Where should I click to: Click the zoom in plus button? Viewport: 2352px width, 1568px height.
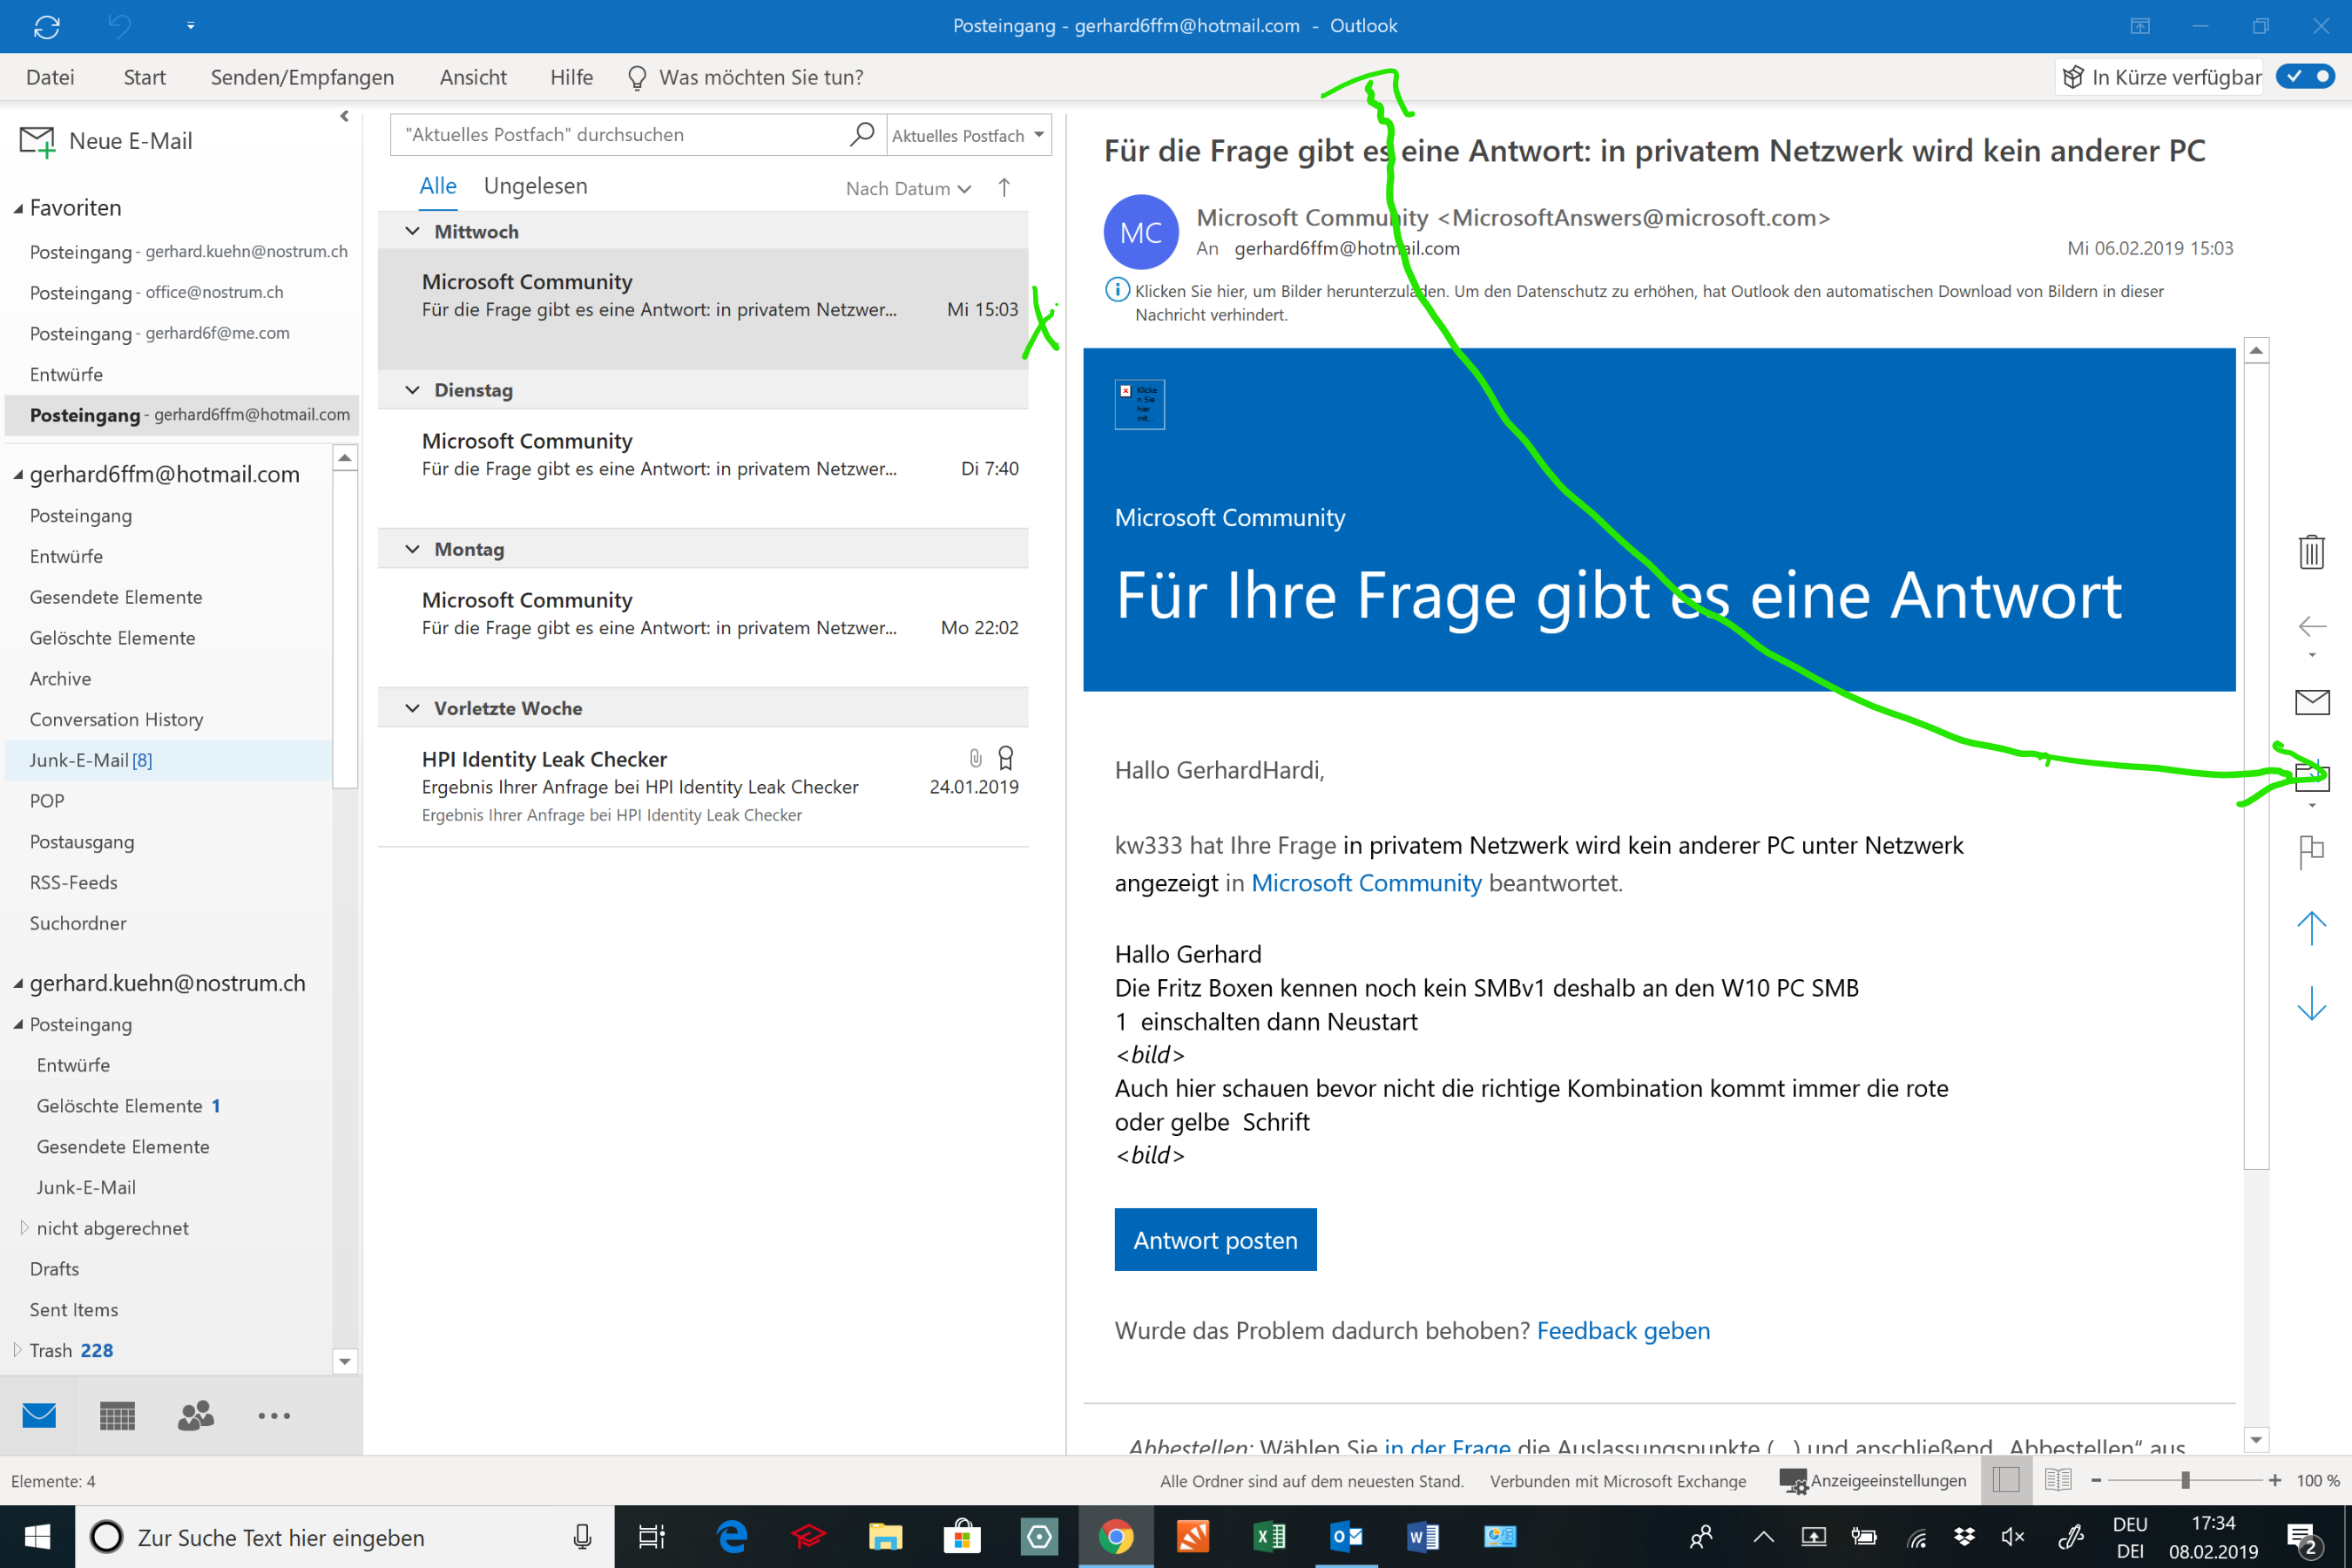click(x=2275, y=1480)
